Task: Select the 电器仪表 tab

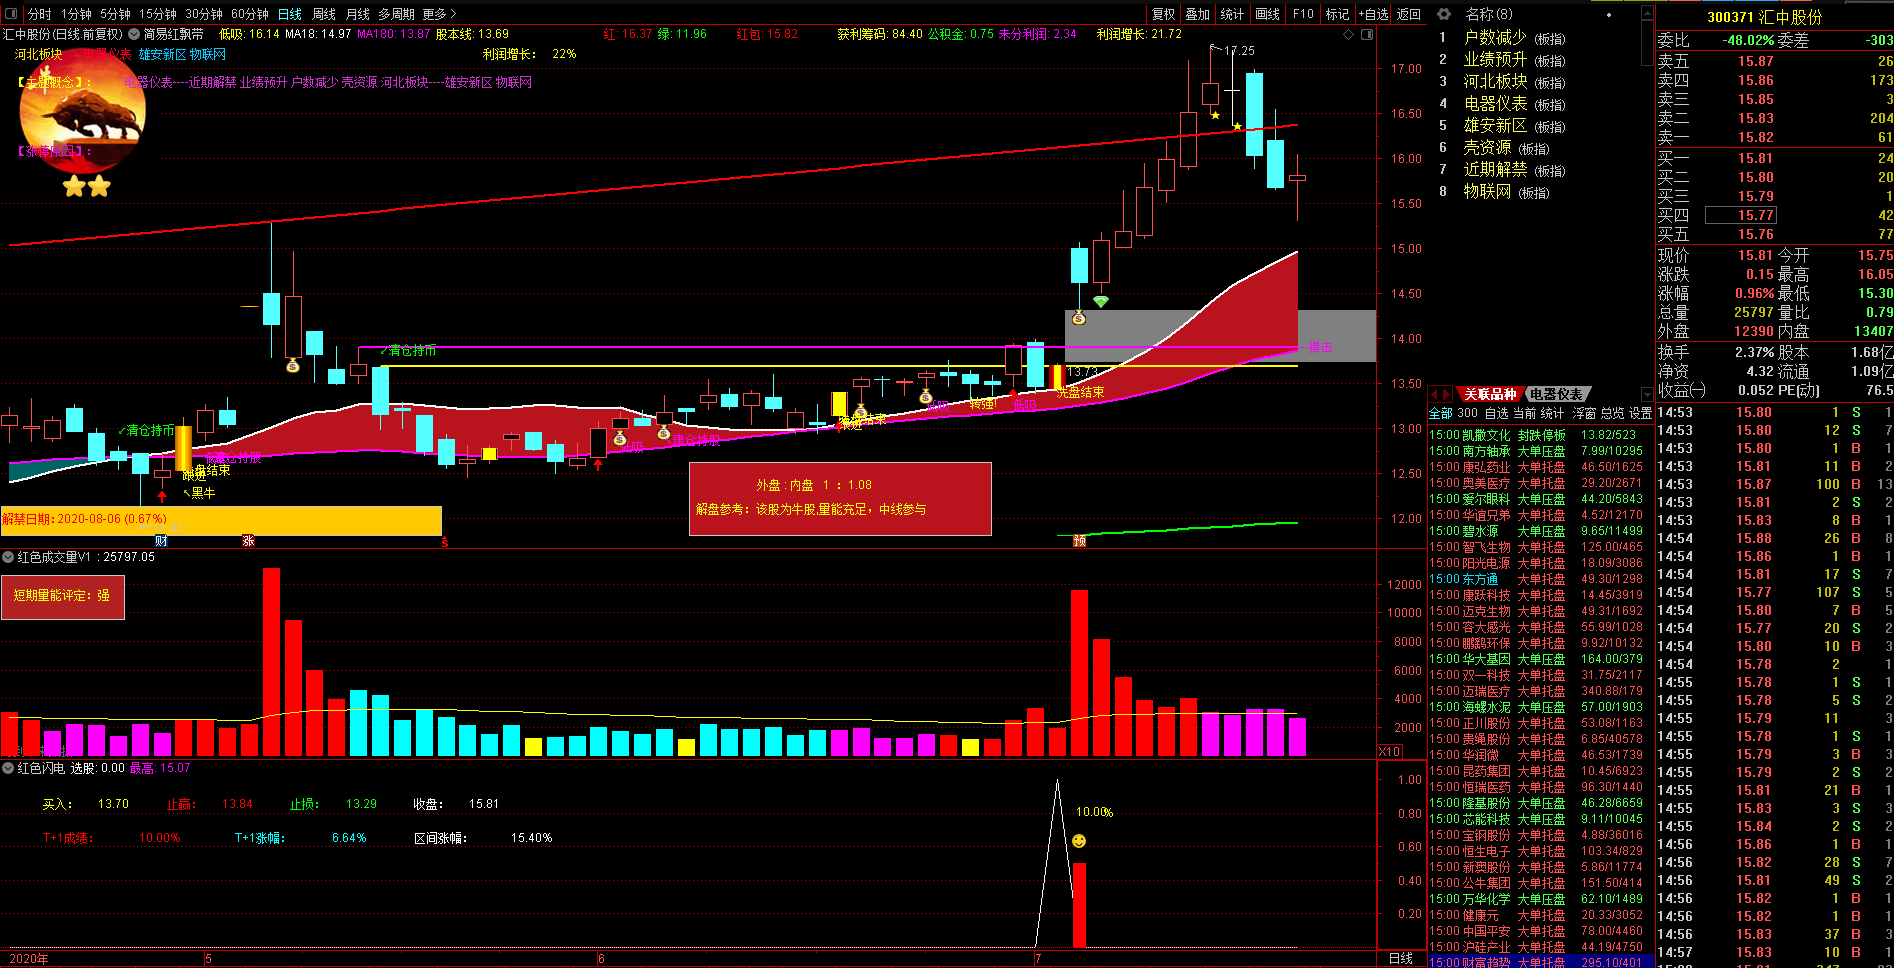Action: pyautogui.click(x=1556, y=394)
